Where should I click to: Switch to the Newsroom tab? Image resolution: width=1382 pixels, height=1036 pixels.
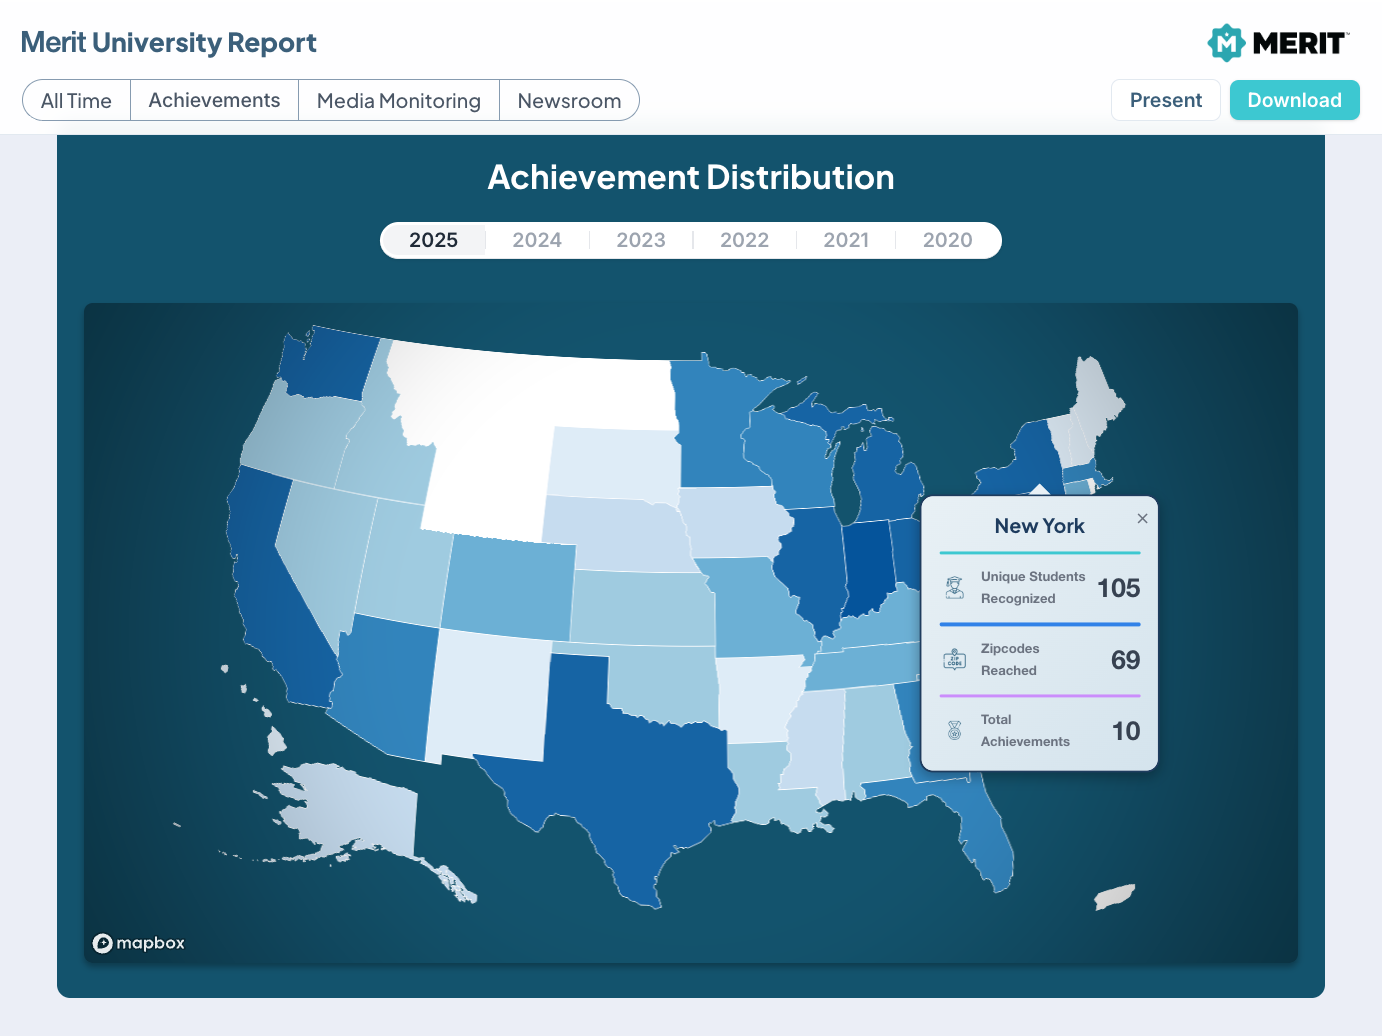tap(569, 101)
